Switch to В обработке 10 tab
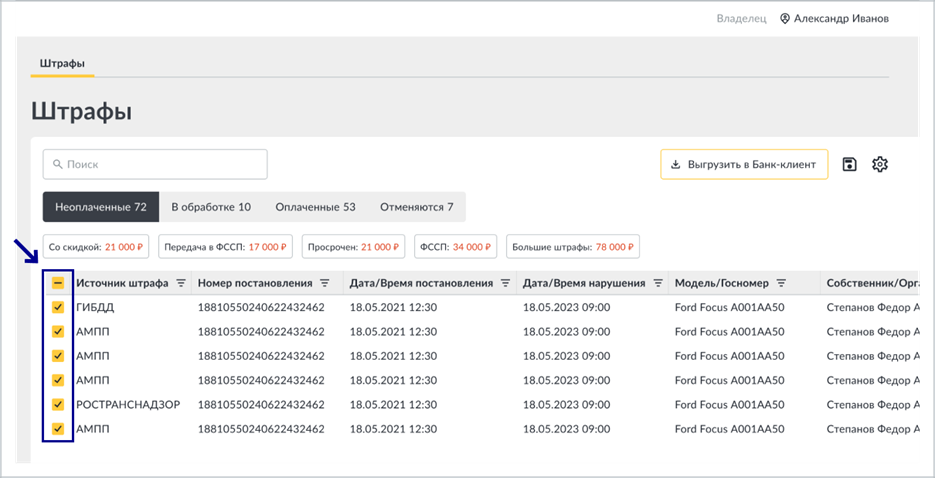 [x=211, y=207]
